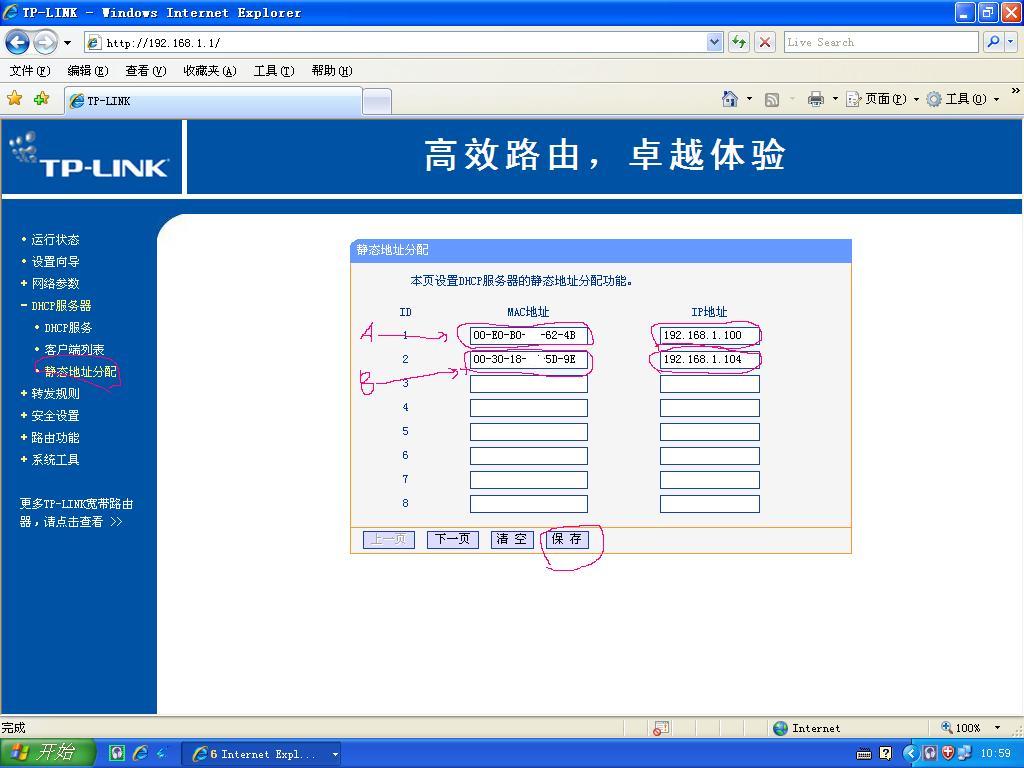Viewport: 1024px width, 768px height.
Task: Click the Home page icon
Action: (x=729, y=99)
